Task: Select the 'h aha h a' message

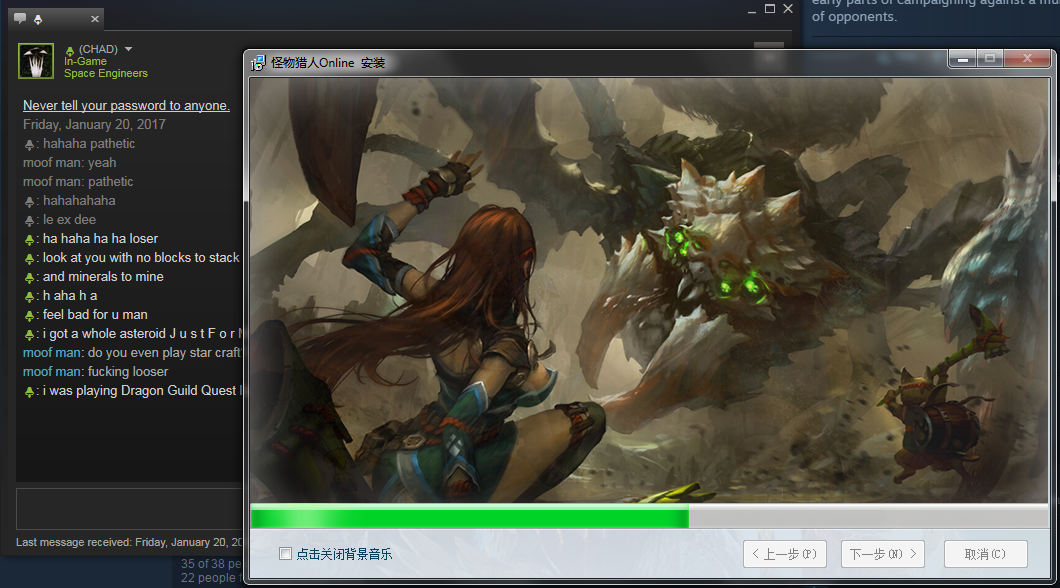Action: (x=70, y=295)
